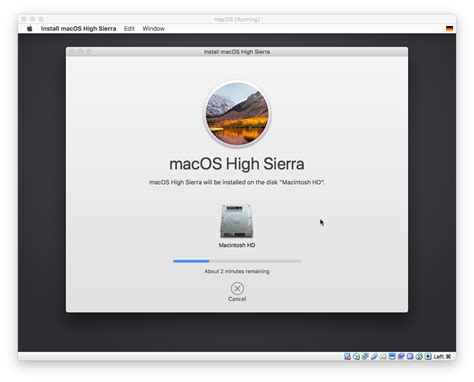Click the VirtualBox hard disk activity icon
Image resolution: width=474 pixels, height=382 pixels.
coord(347,356)
